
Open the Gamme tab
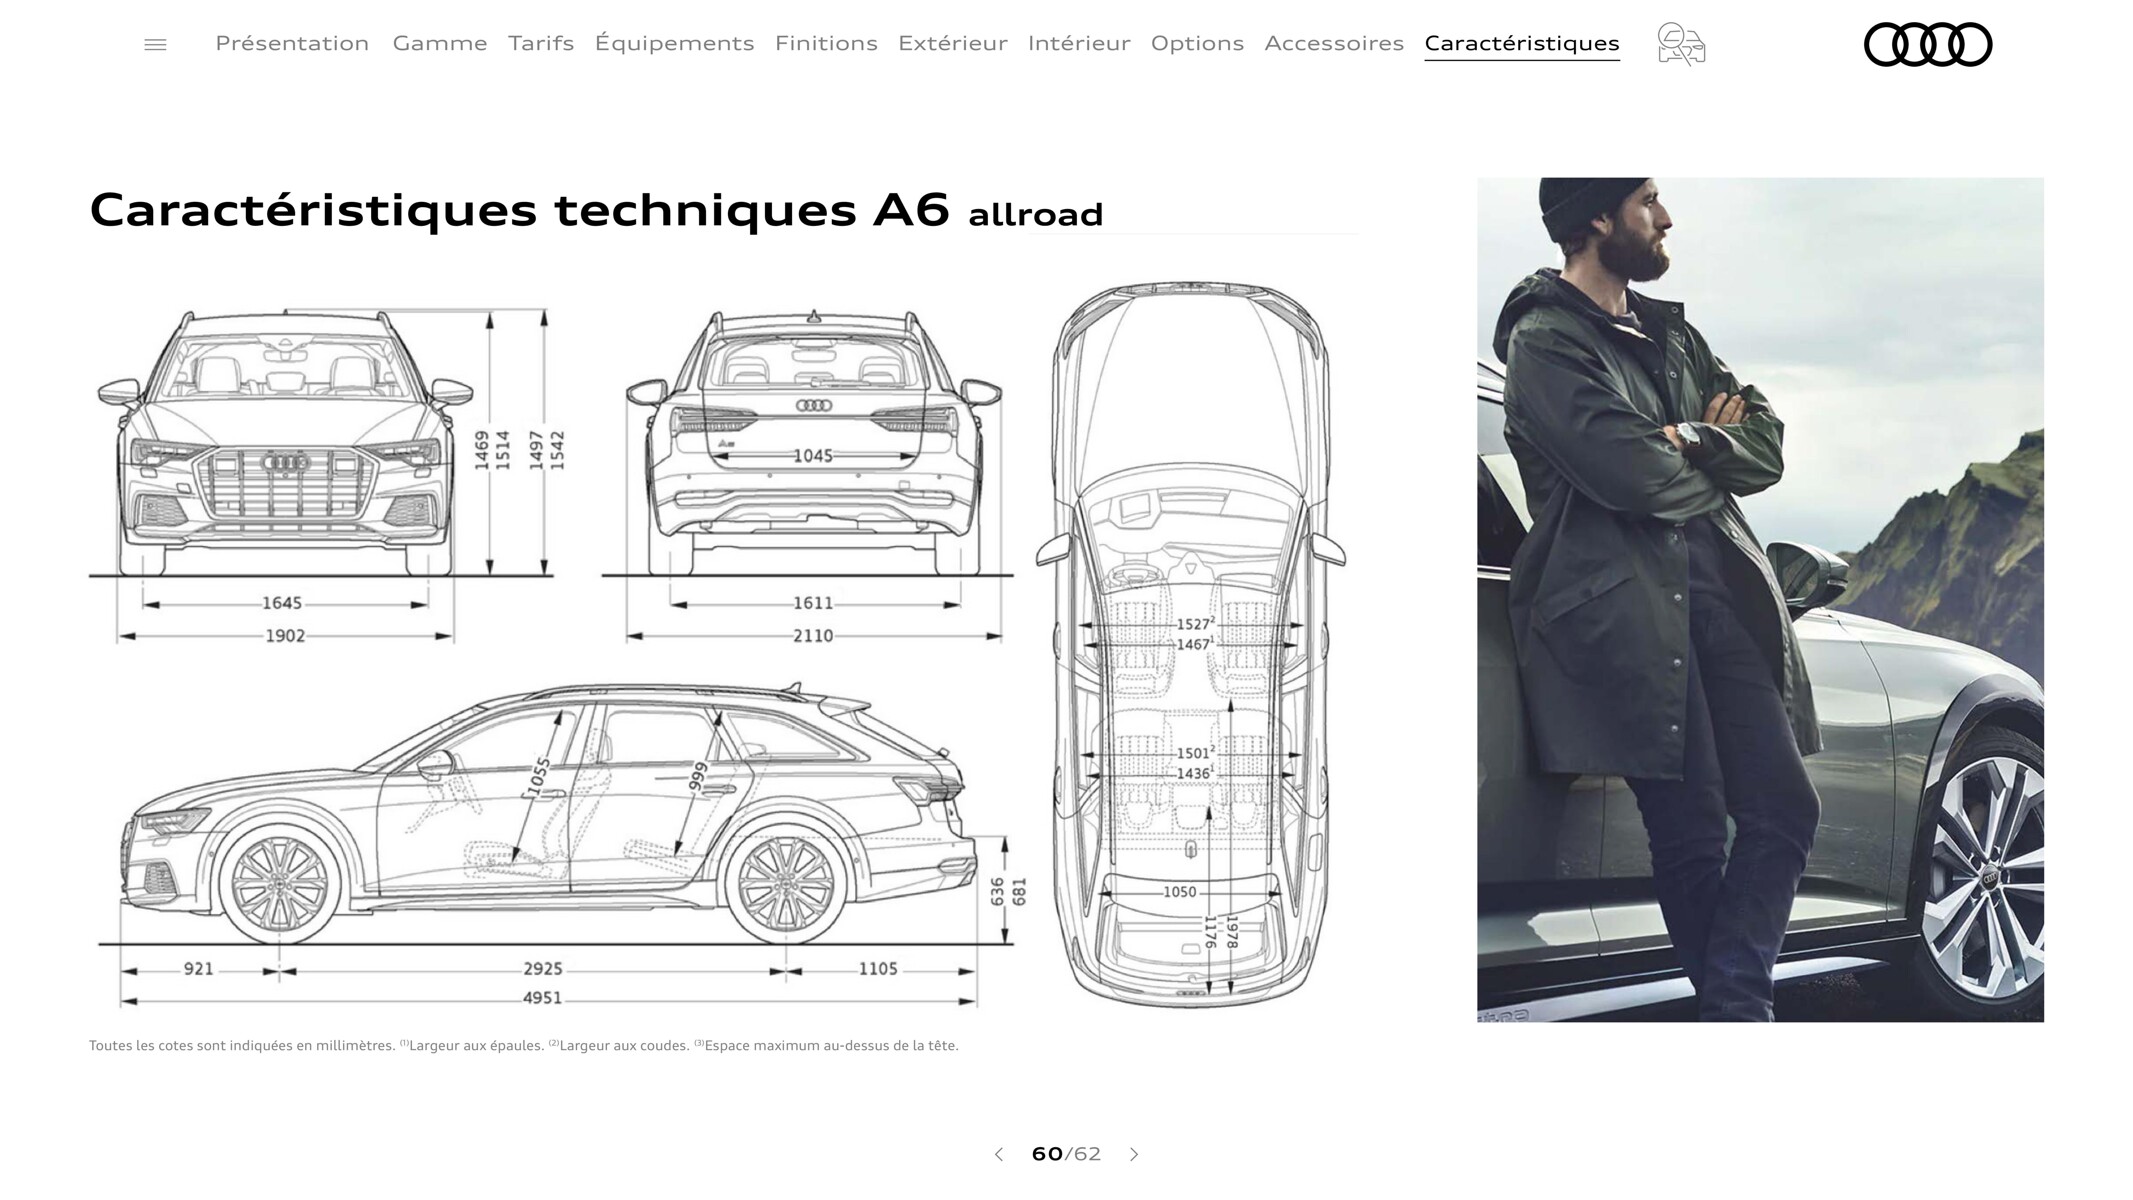(x=440, y=43)
